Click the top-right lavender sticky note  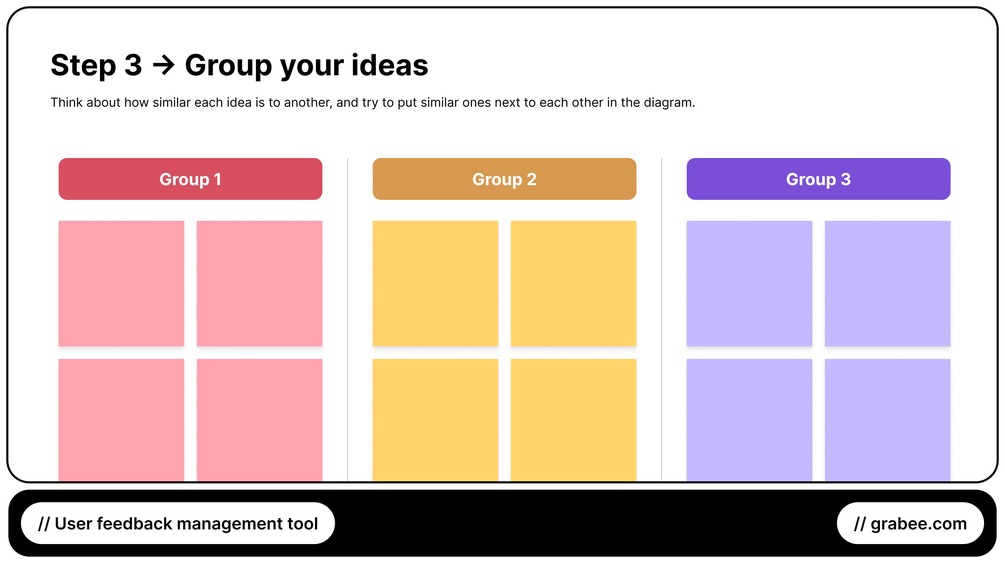(x=887, y=283)
